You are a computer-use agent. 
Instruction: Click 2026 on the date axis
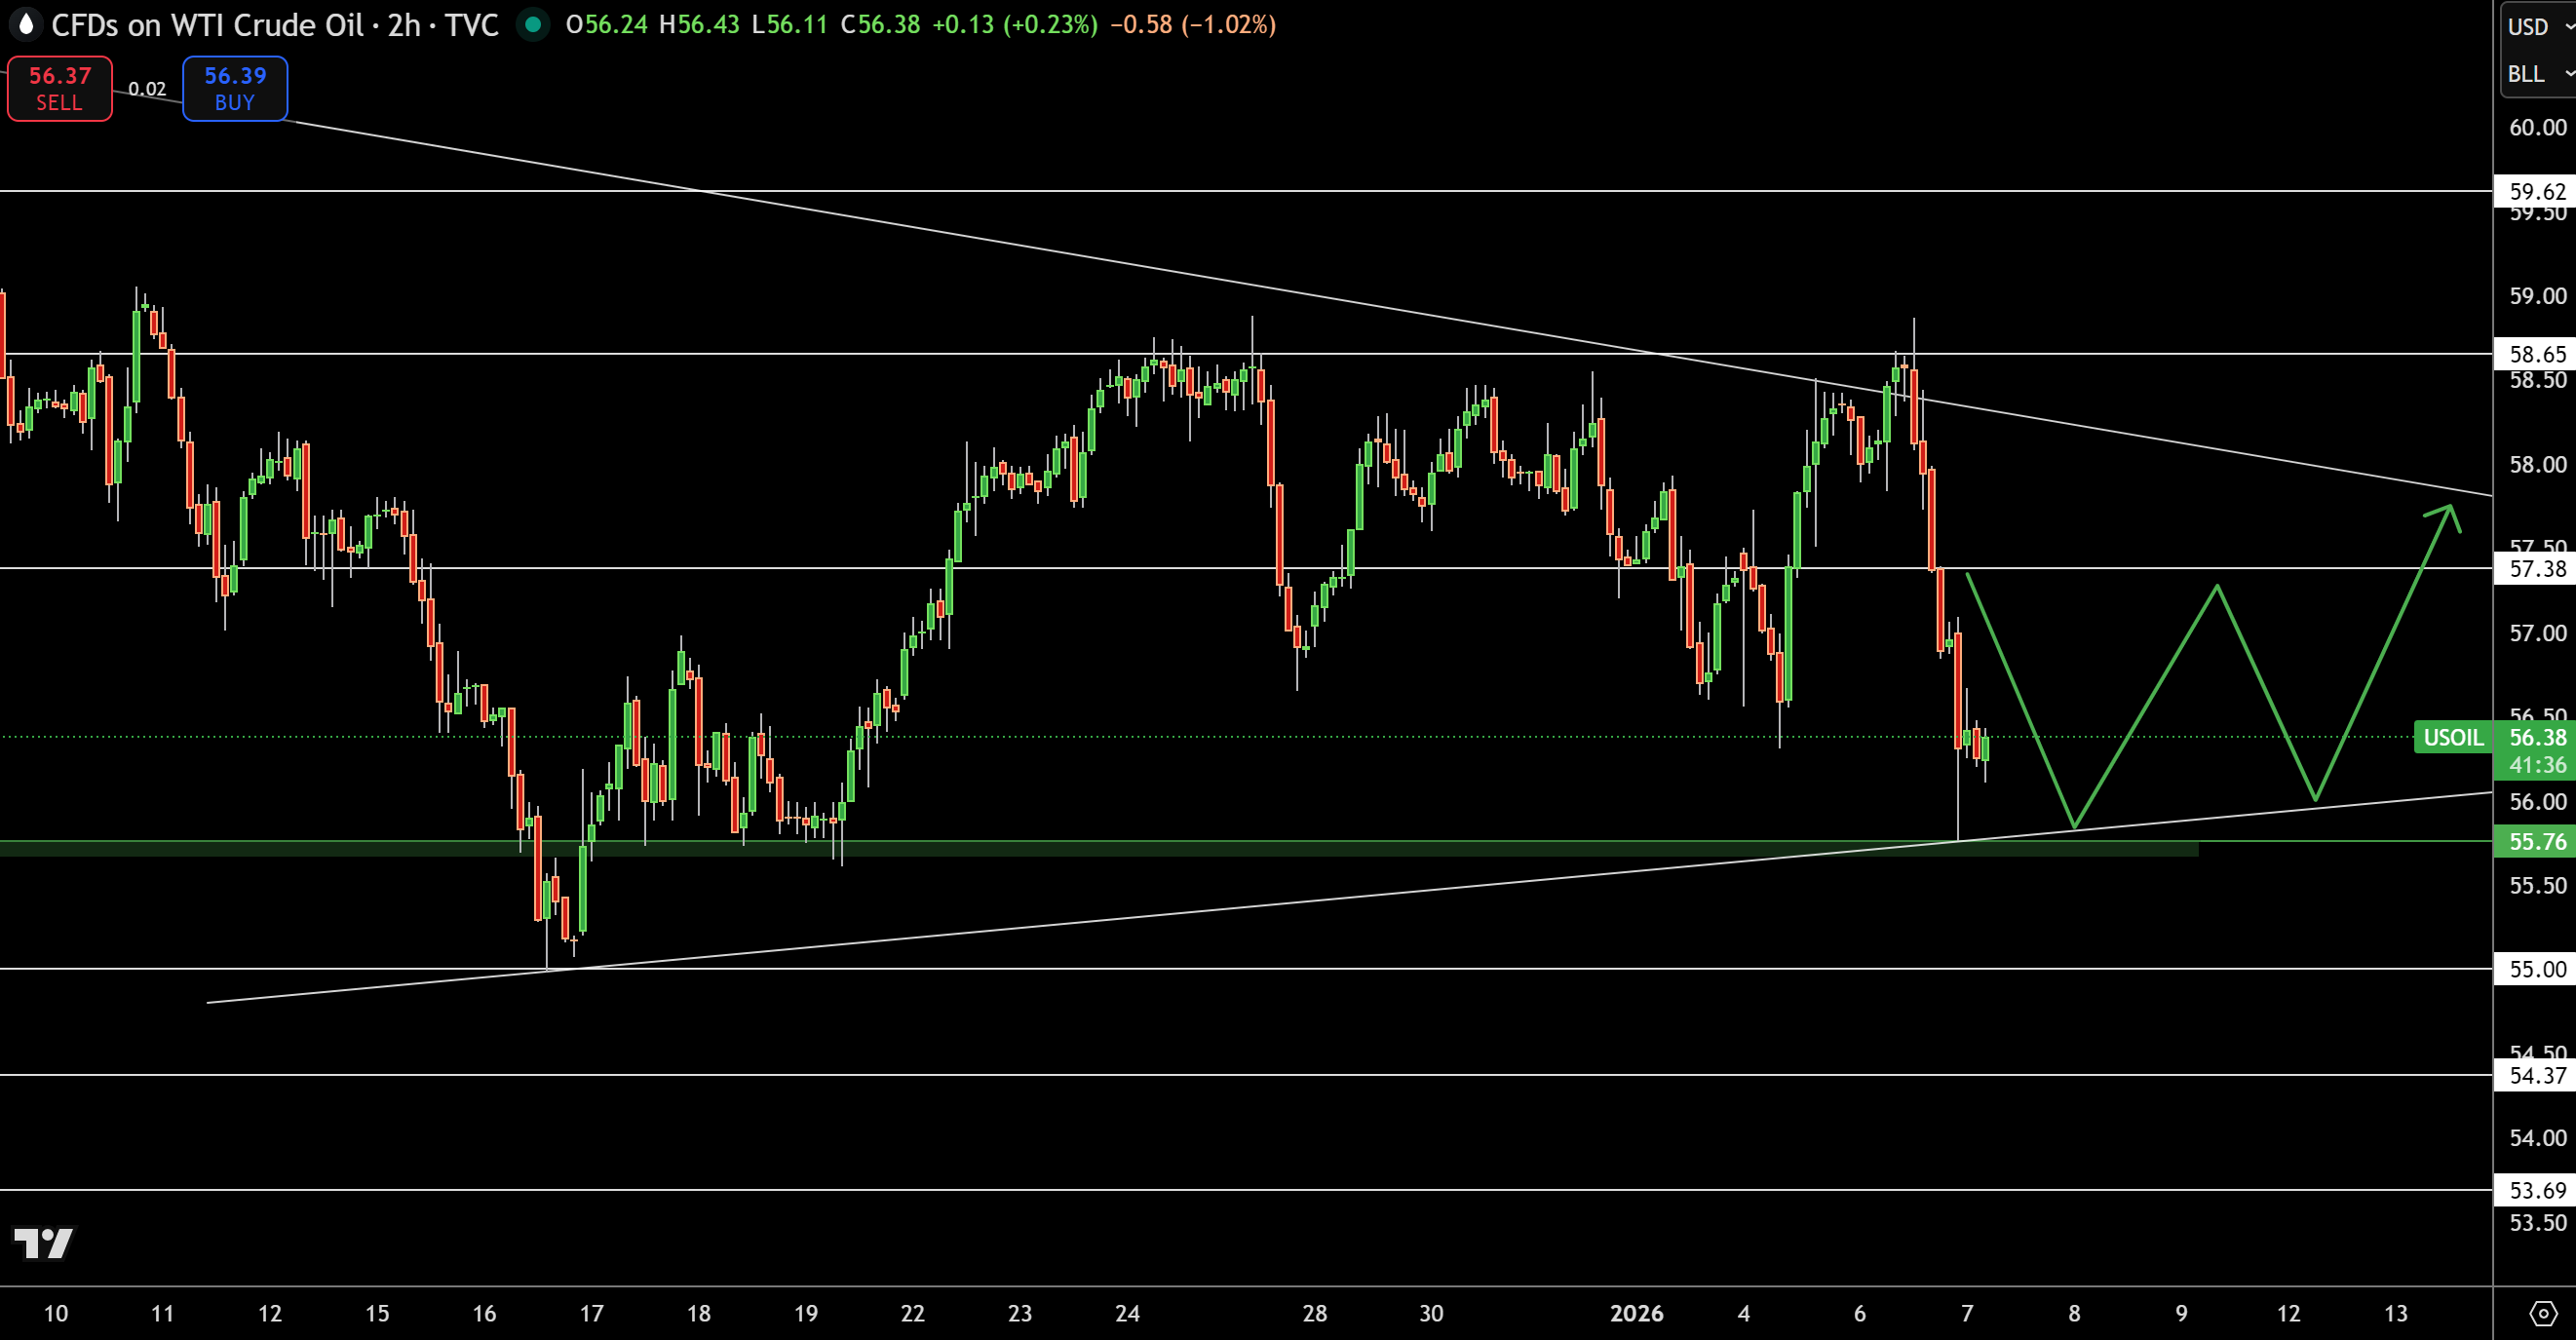(1638, 1313)
